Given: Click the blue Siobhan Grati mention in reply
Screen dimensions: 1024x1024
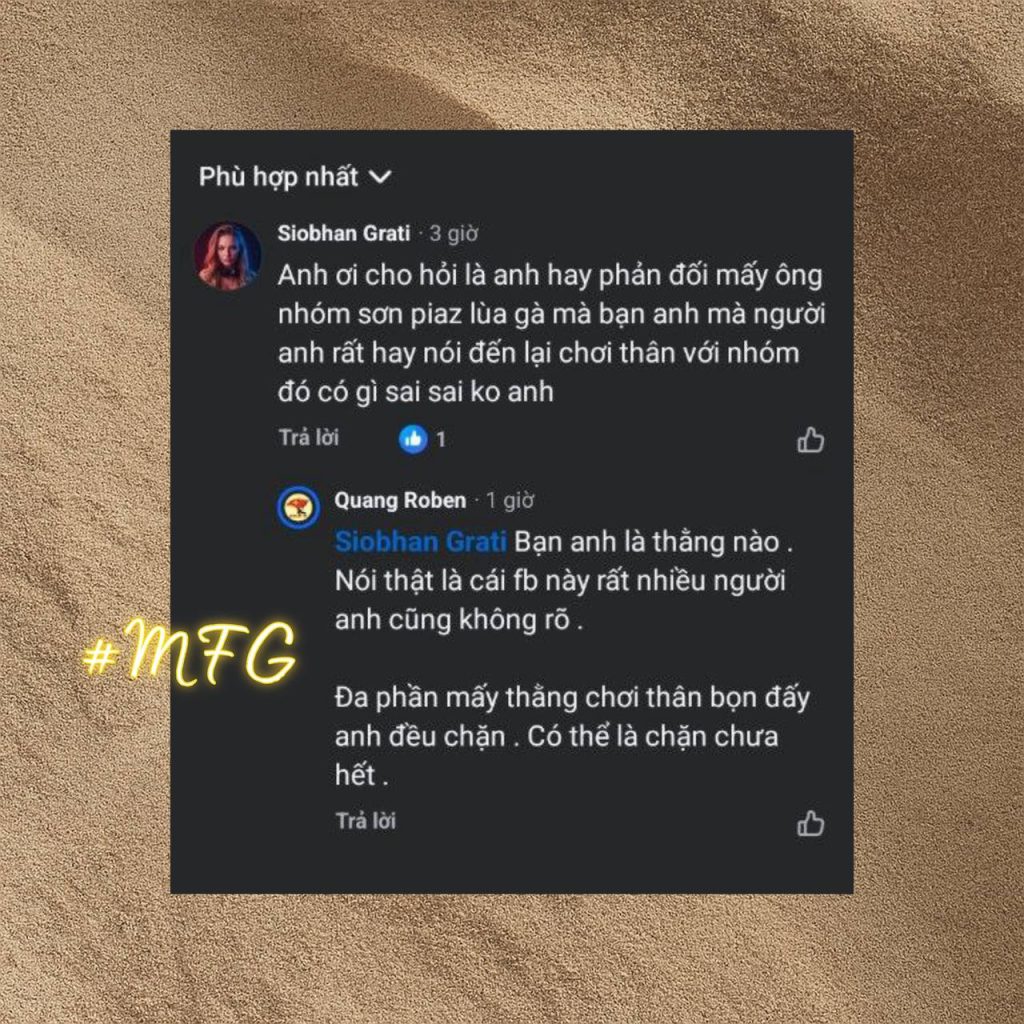Looking at the screenshot, I should pos(421,542).
